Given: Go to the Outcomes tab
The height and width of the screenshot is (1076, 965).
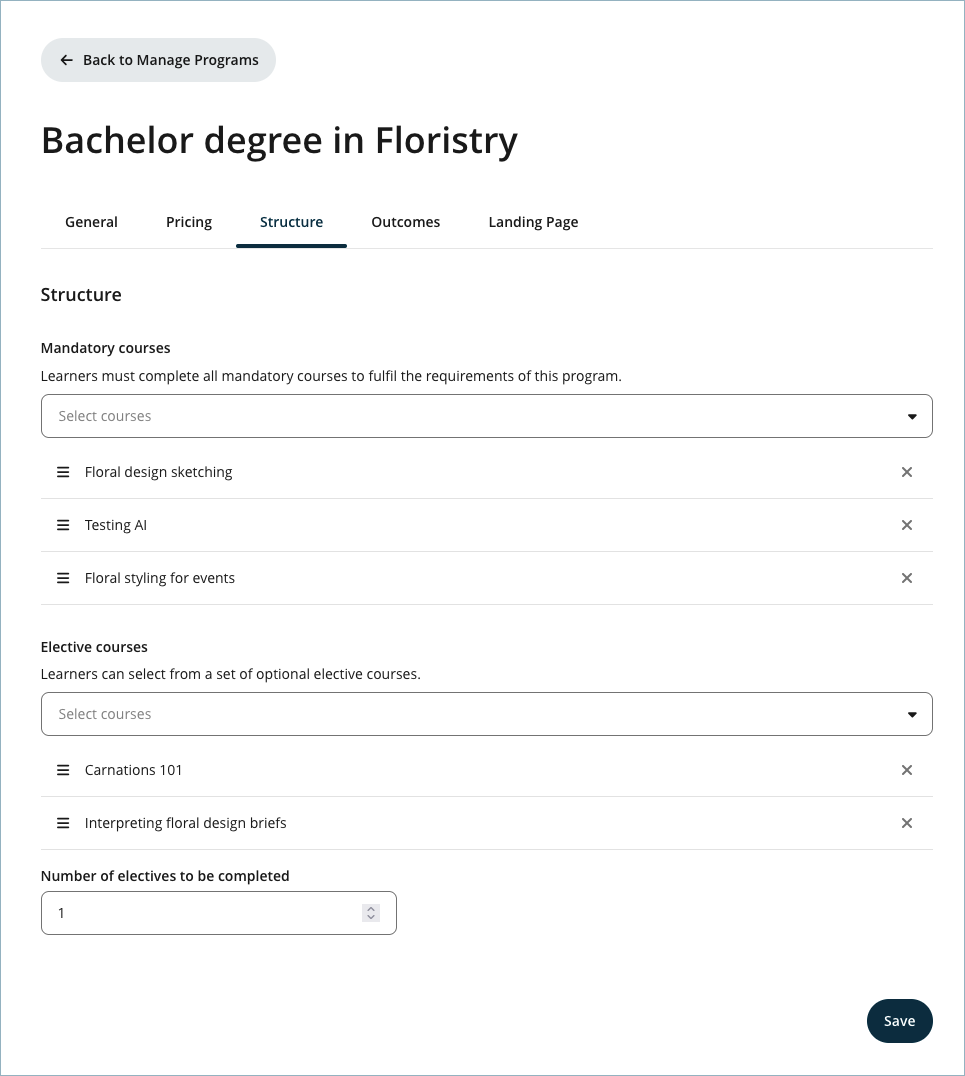Looking at the screenshot, I should [x=405, y=222].
